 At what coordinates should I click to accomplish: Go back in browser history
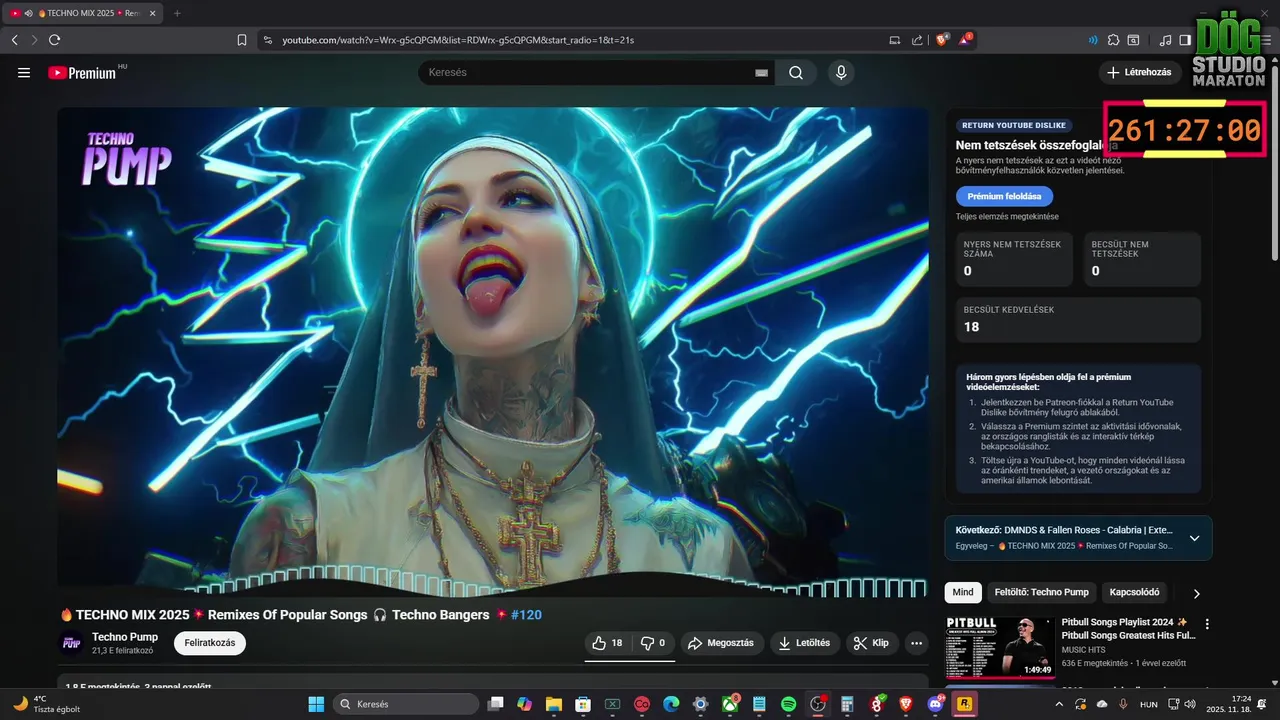14,40
